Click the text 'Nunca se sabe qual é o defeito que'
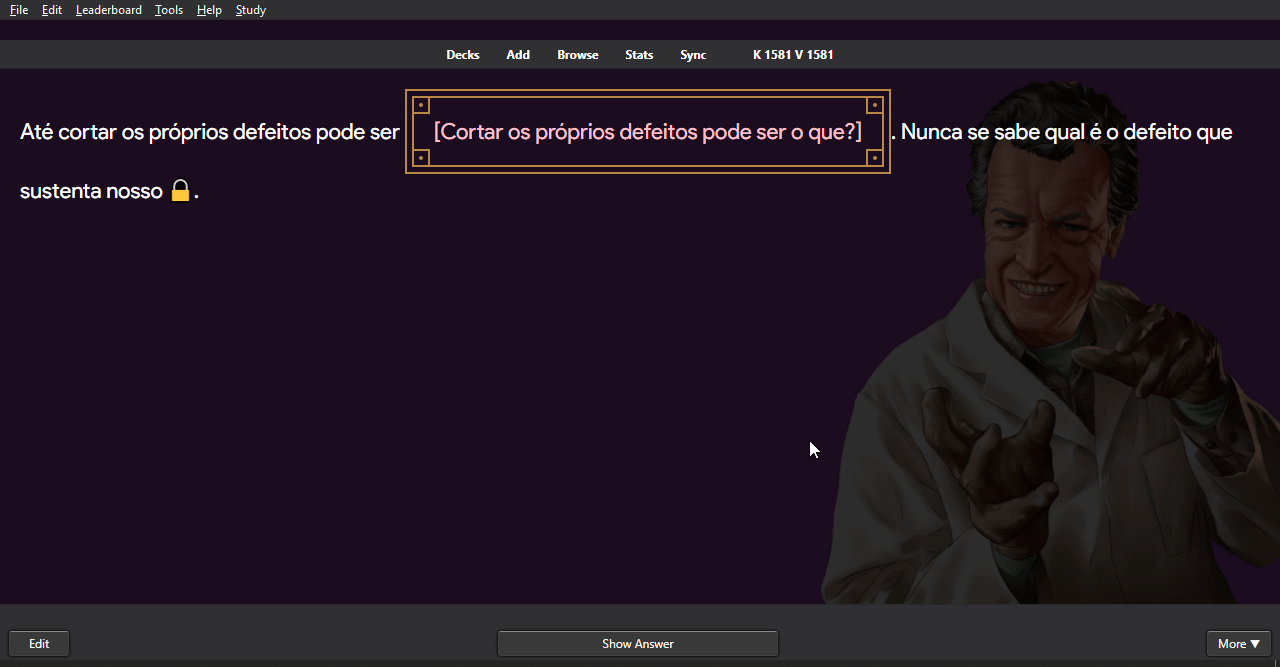Image resolution: width=1280 pixels, height=667 pixels. pyautogui.click(x=1066, y=132)
